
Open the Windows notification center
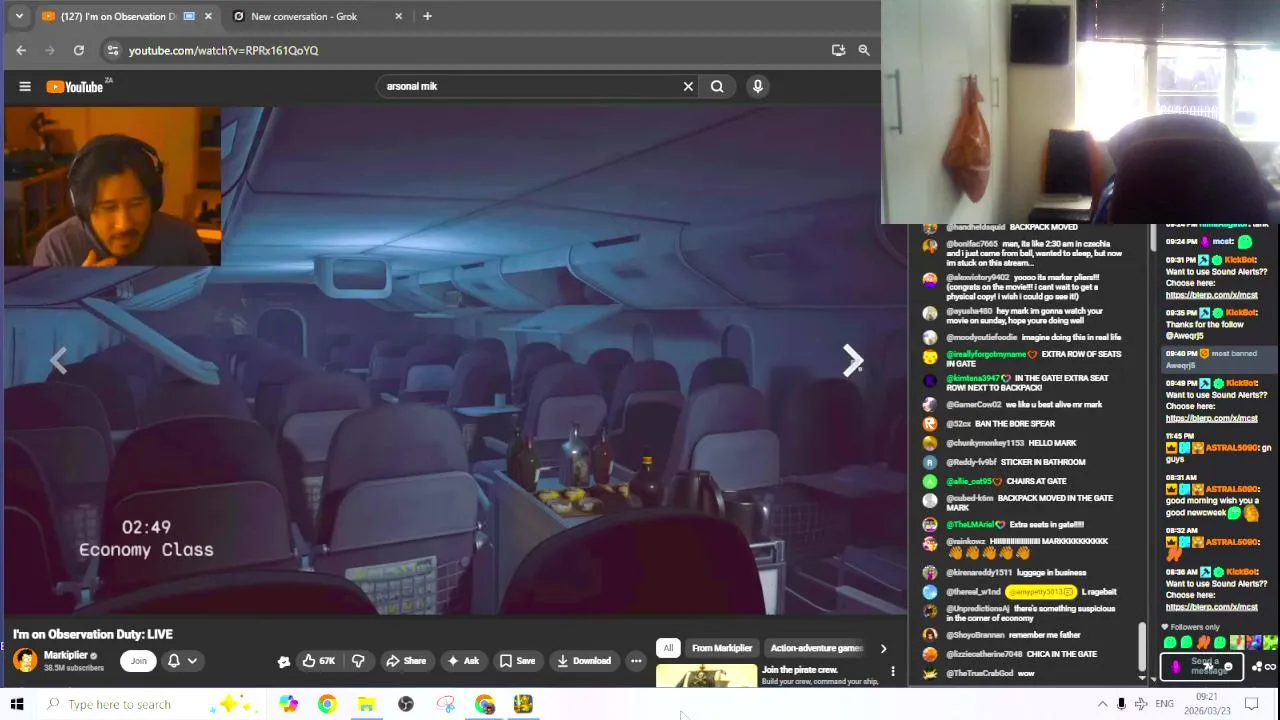[x=1251, y=704]
